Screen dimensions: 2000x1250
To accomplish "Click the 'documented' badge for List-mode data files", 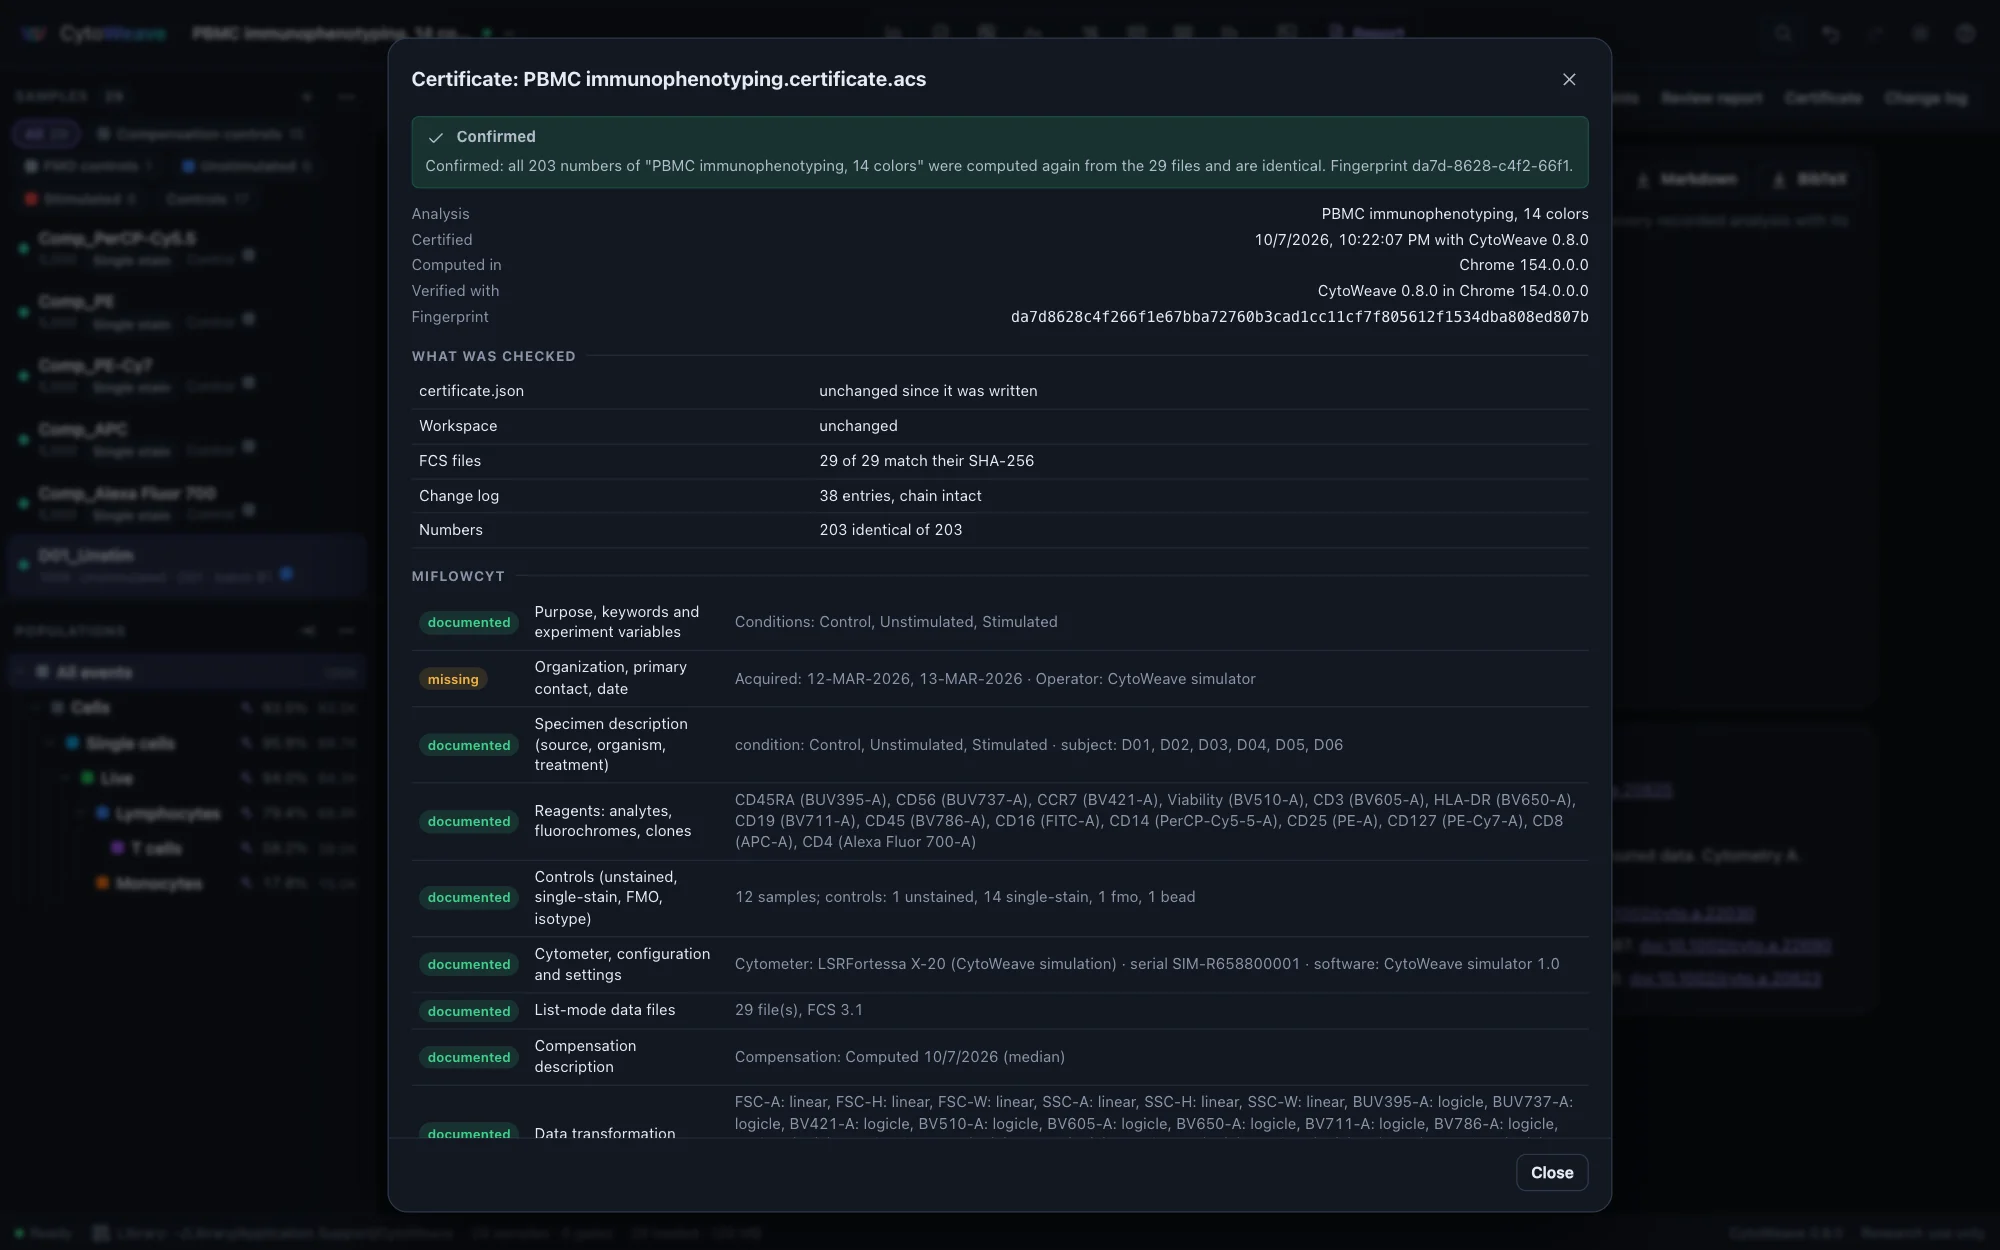I will click(469, 1011).
